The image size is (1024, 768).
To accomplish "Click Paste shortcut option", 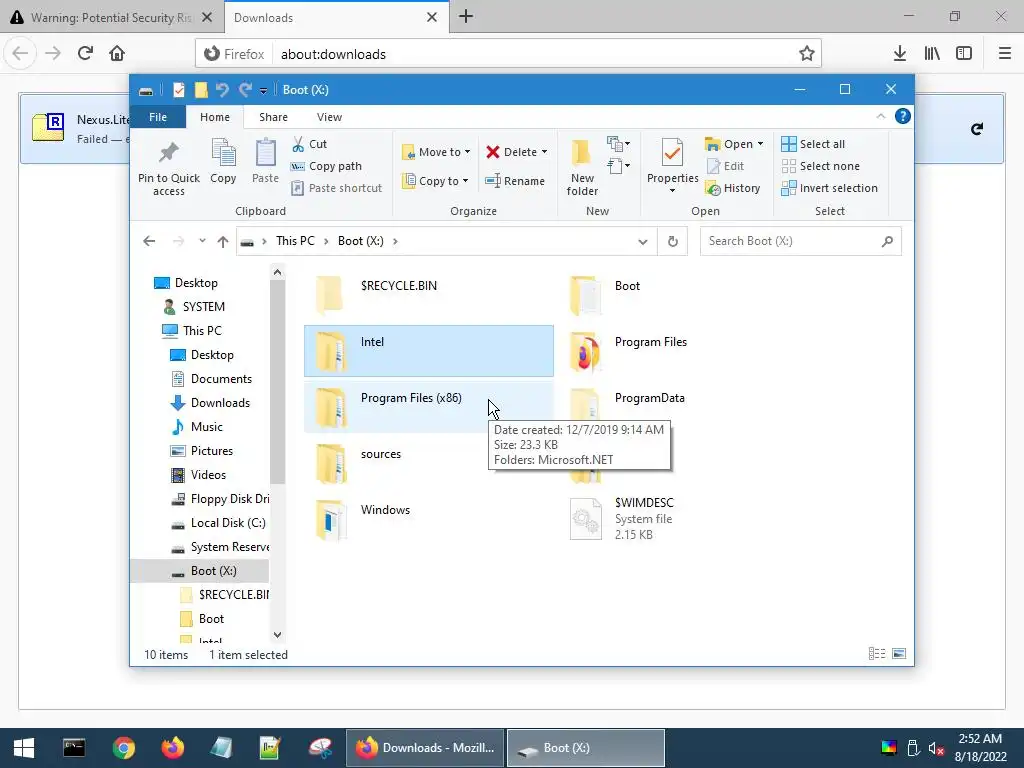I will tap(336, 188).
